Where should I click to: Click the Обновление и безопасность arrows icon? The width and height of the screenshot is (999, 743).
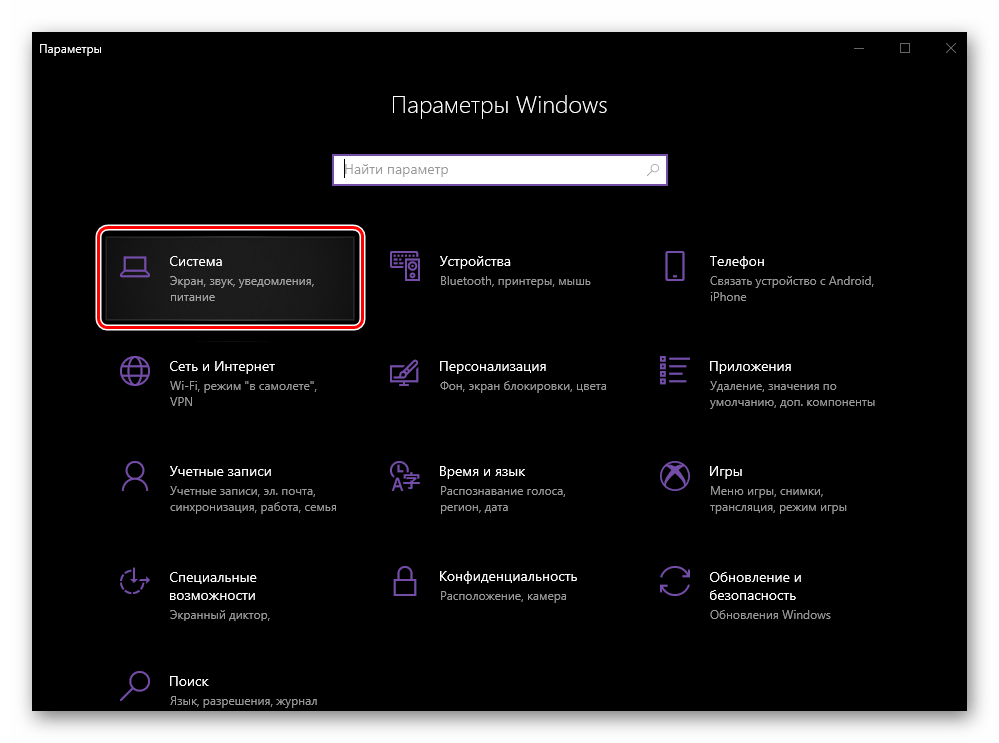pyautogui.click(x=675, y=581)
